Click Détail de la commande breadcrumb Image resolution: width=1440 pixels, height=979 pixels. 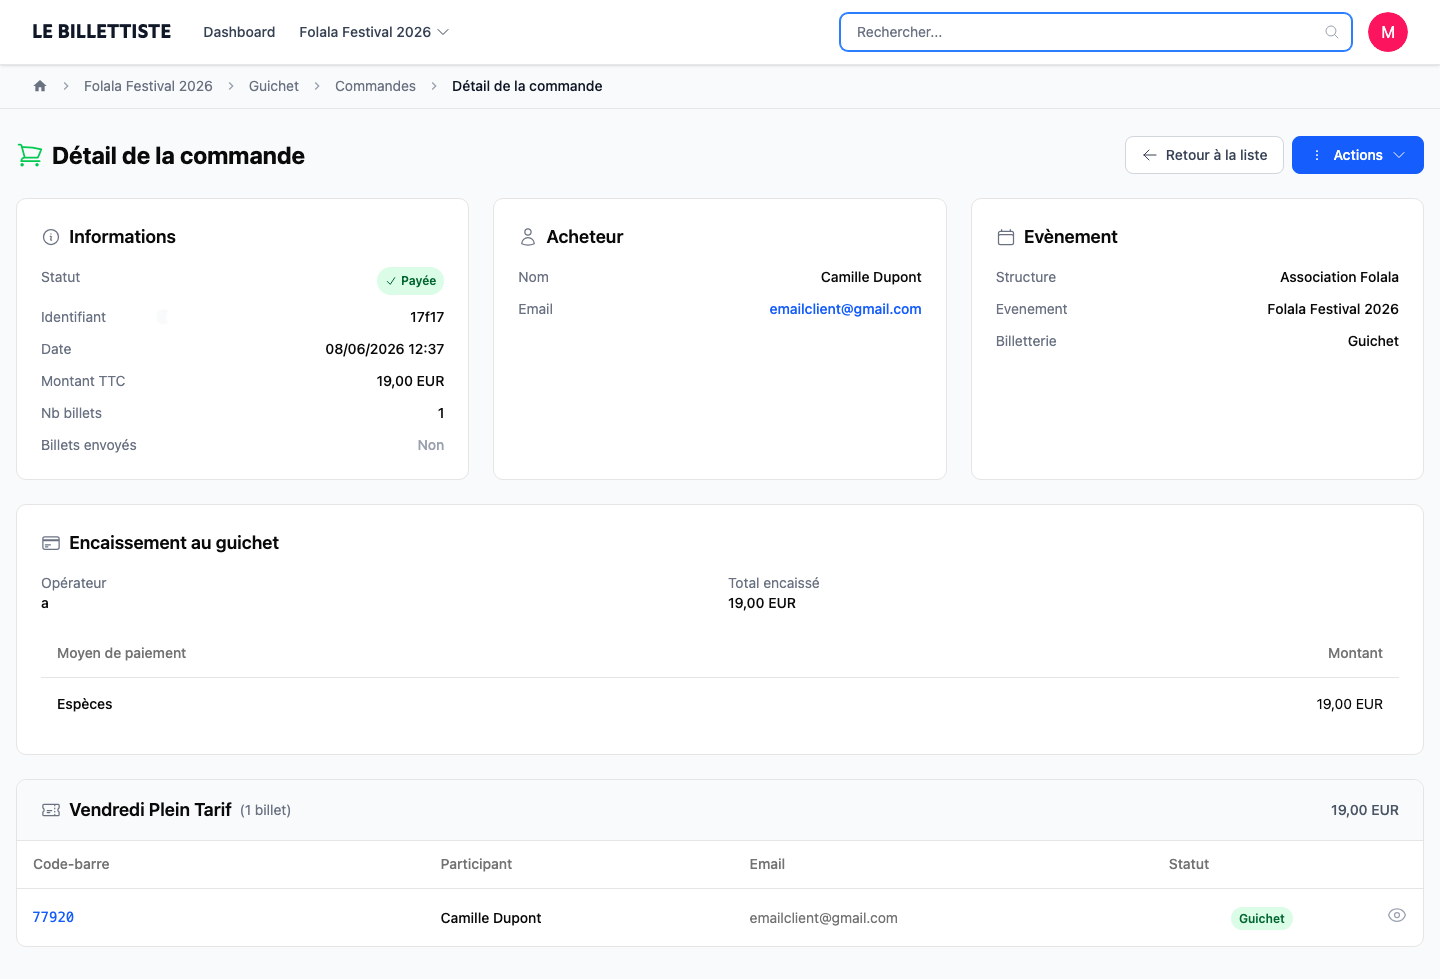click(527, 86)
